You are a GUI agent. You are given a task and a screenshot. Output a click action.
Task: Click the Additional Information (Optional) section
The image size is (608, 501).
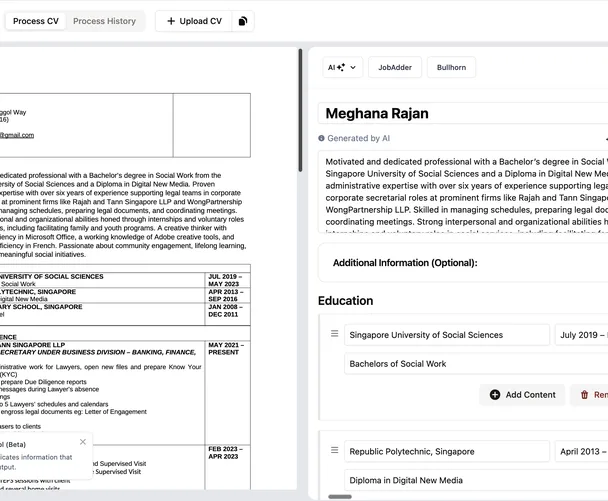pos(463,263)
